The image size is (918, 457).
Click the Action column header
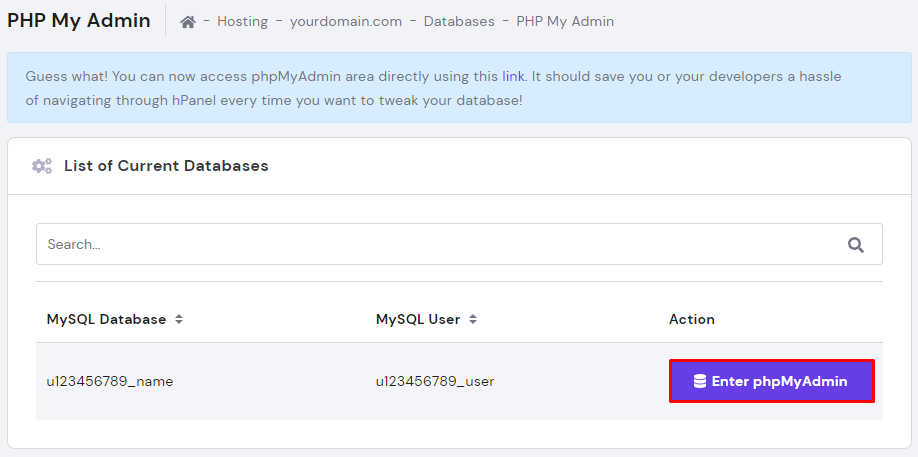point(692,320)
